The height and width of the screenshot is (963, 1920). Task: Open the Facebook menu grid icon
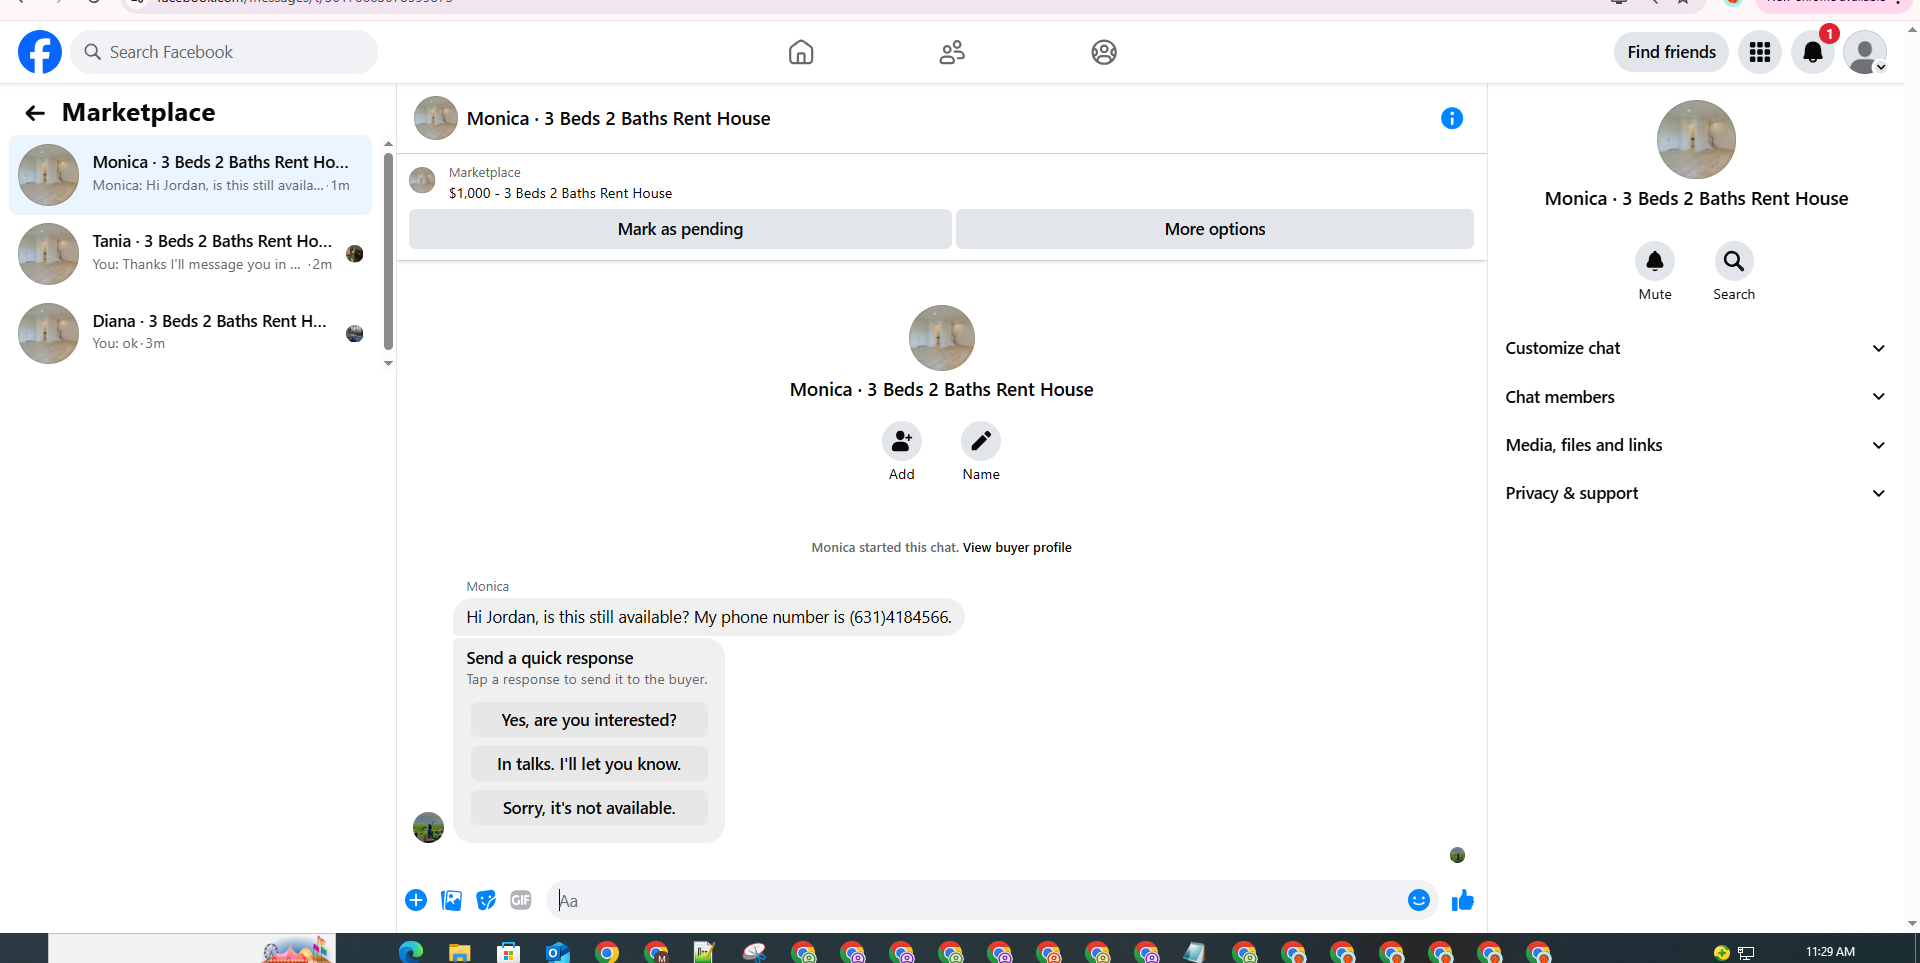(x=1760, y=52)
